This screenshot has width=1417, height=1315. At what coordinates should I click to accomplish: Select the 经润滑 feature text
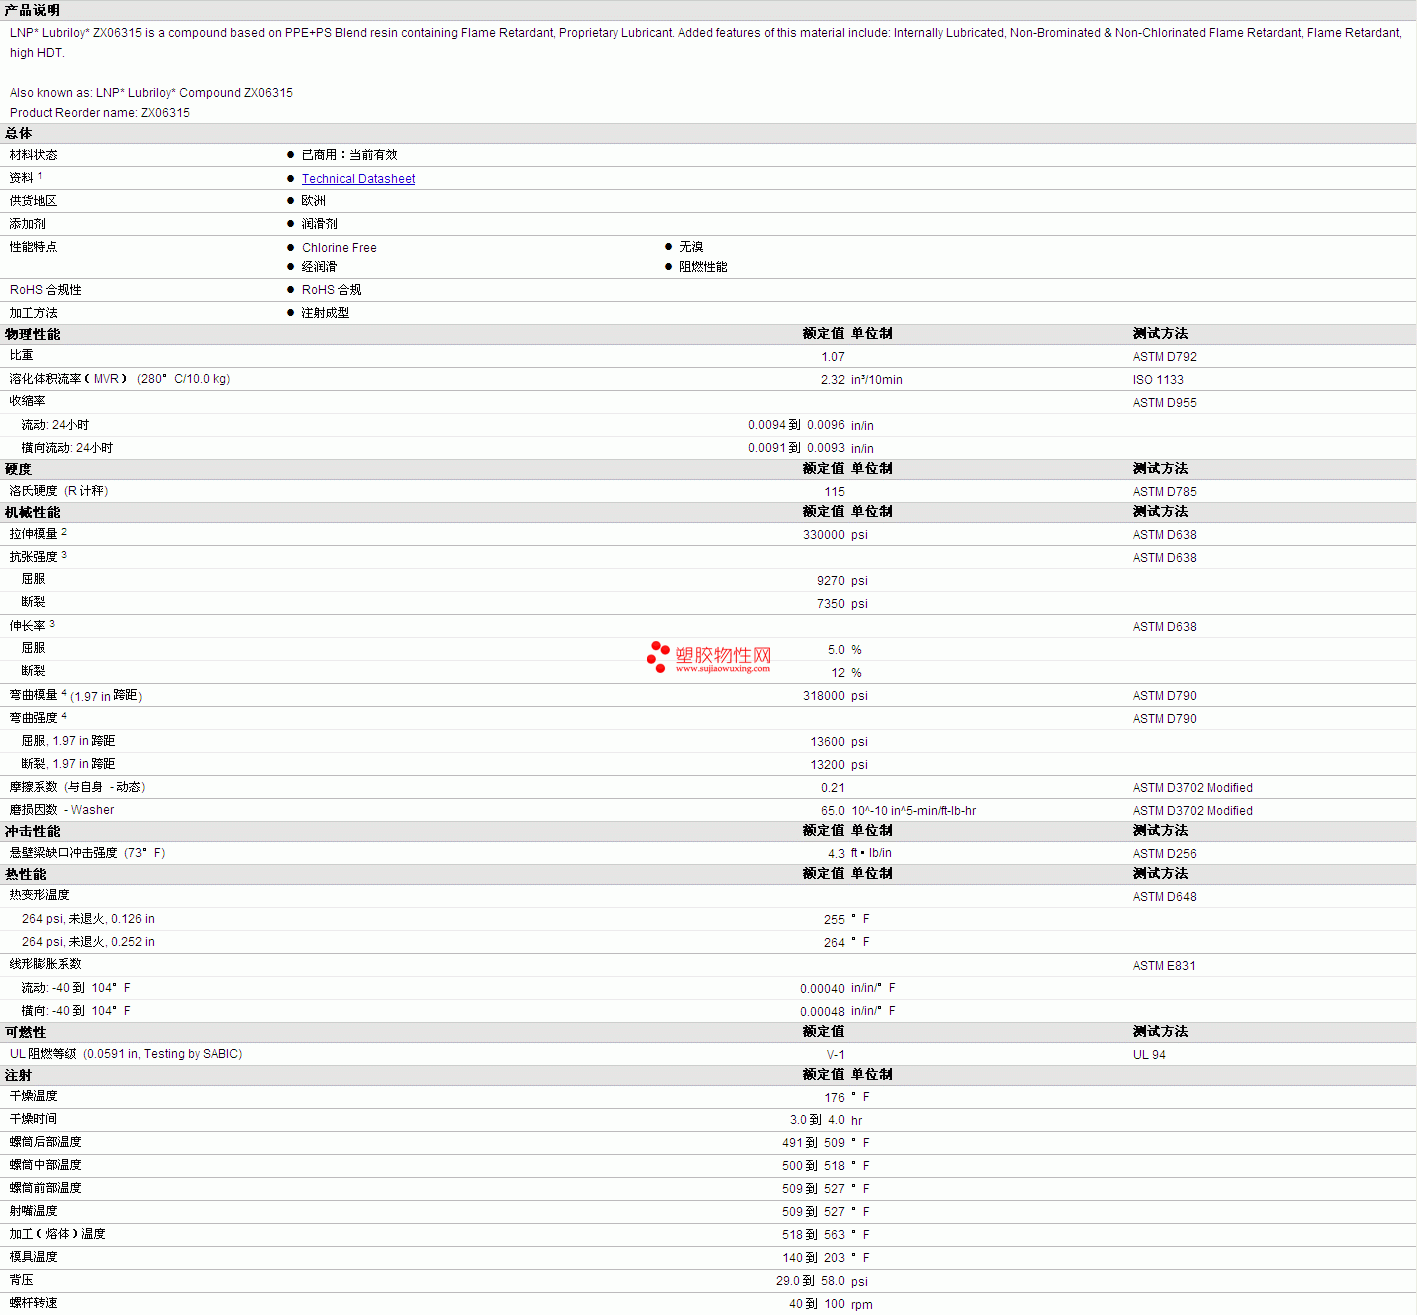320,267
